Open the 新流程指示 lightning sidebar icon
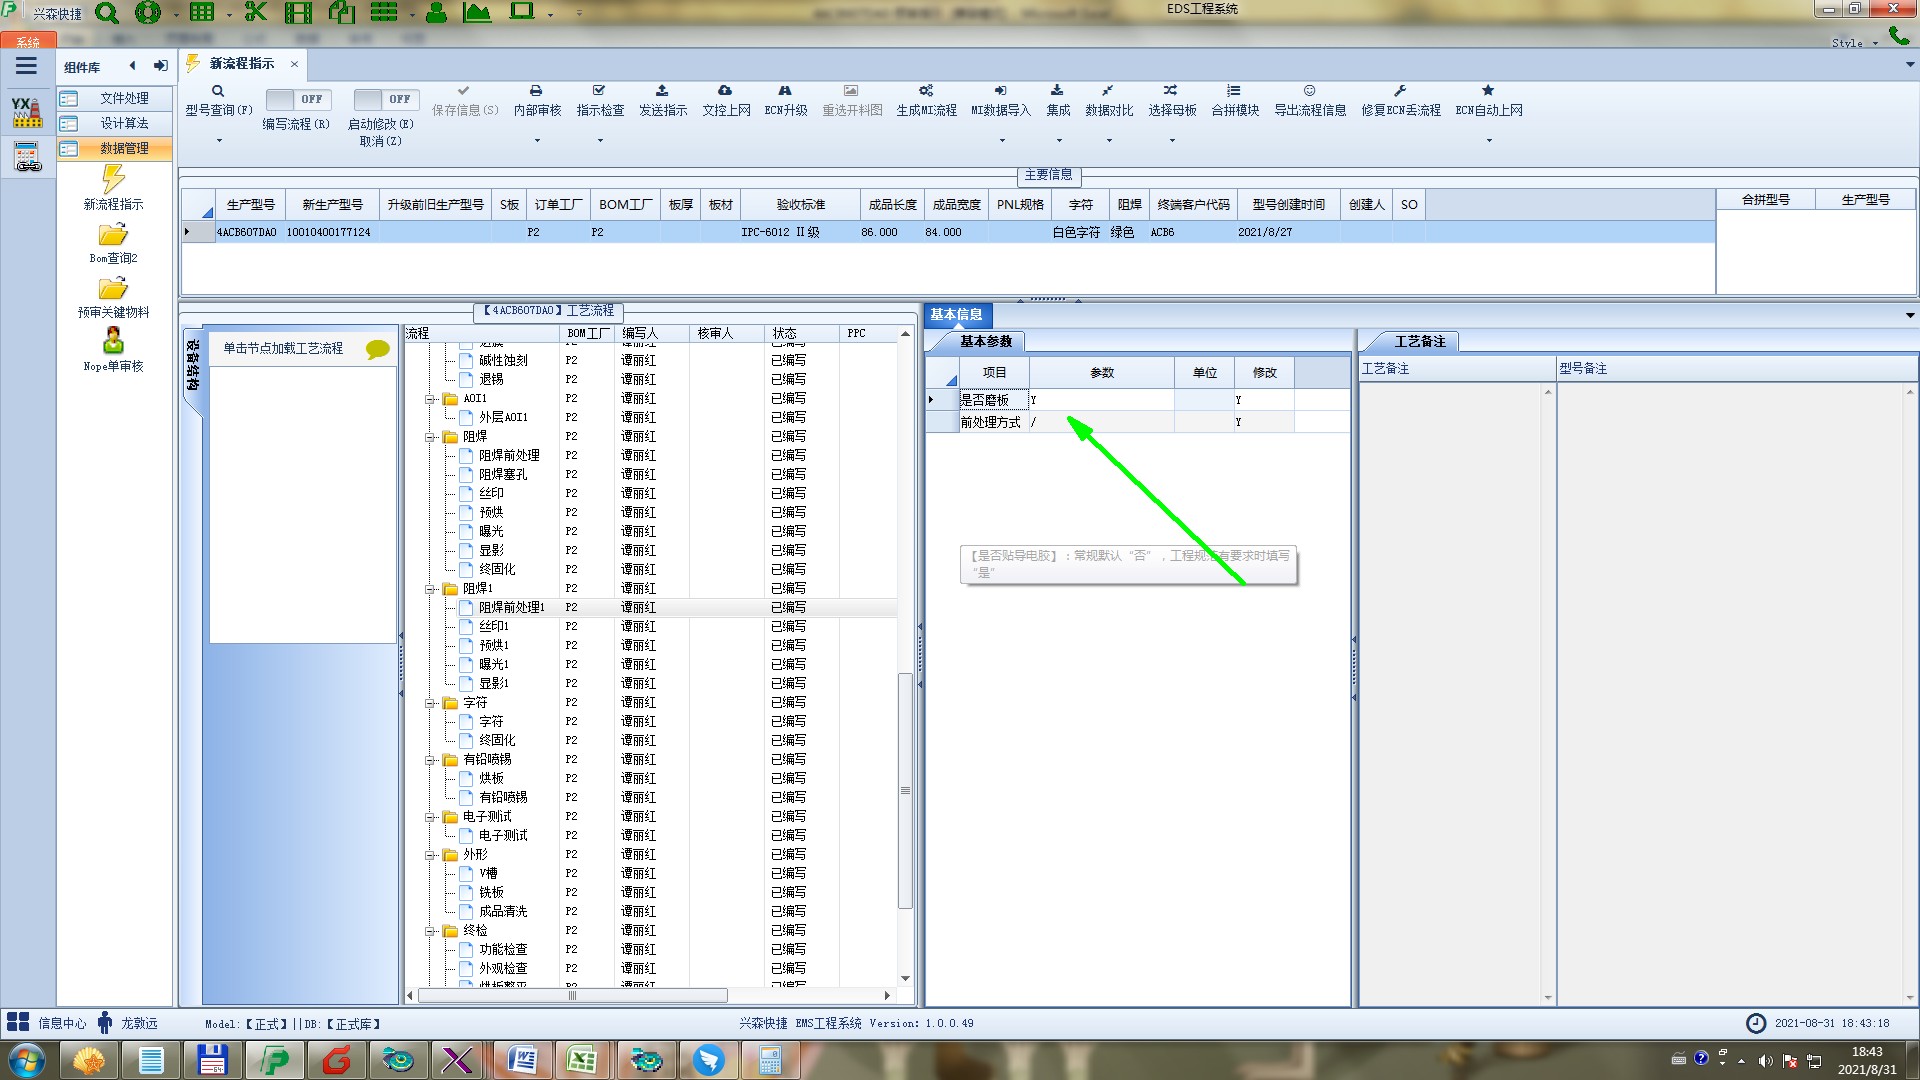Screen dimensions: 1920x1080 (113, 180)
